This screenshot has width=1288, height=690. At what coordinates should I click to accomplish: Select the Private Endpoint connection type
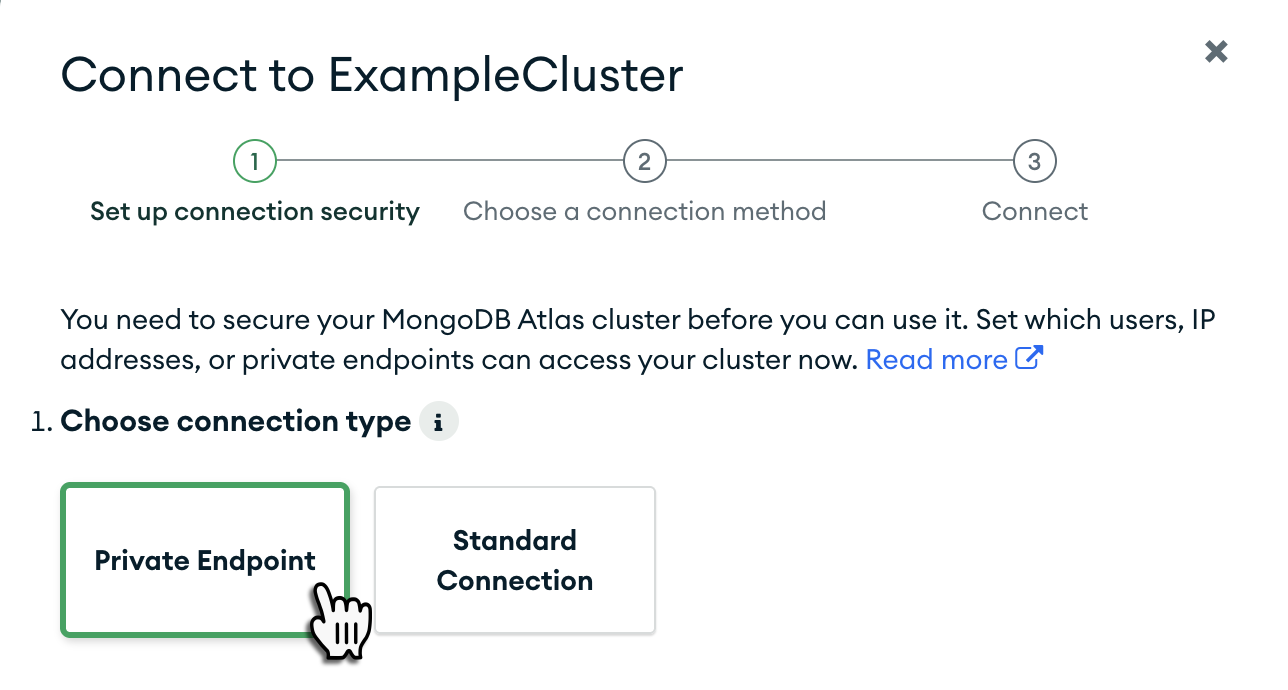click(x=204, y=560)
